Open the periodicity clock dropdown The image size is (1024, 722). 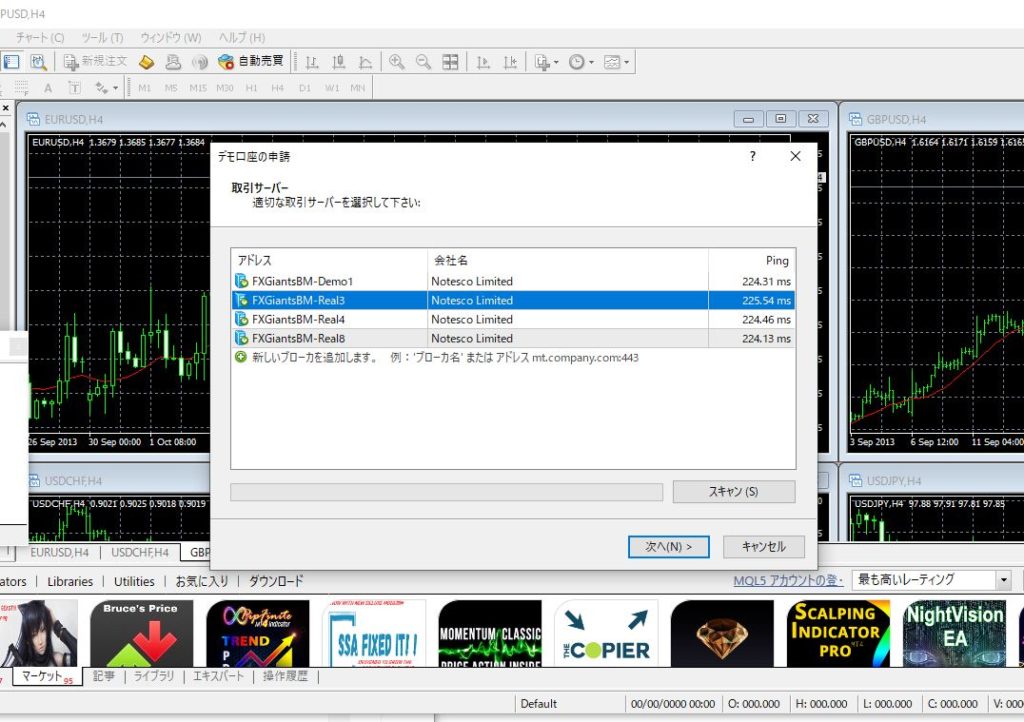click(x=581, y=62)
